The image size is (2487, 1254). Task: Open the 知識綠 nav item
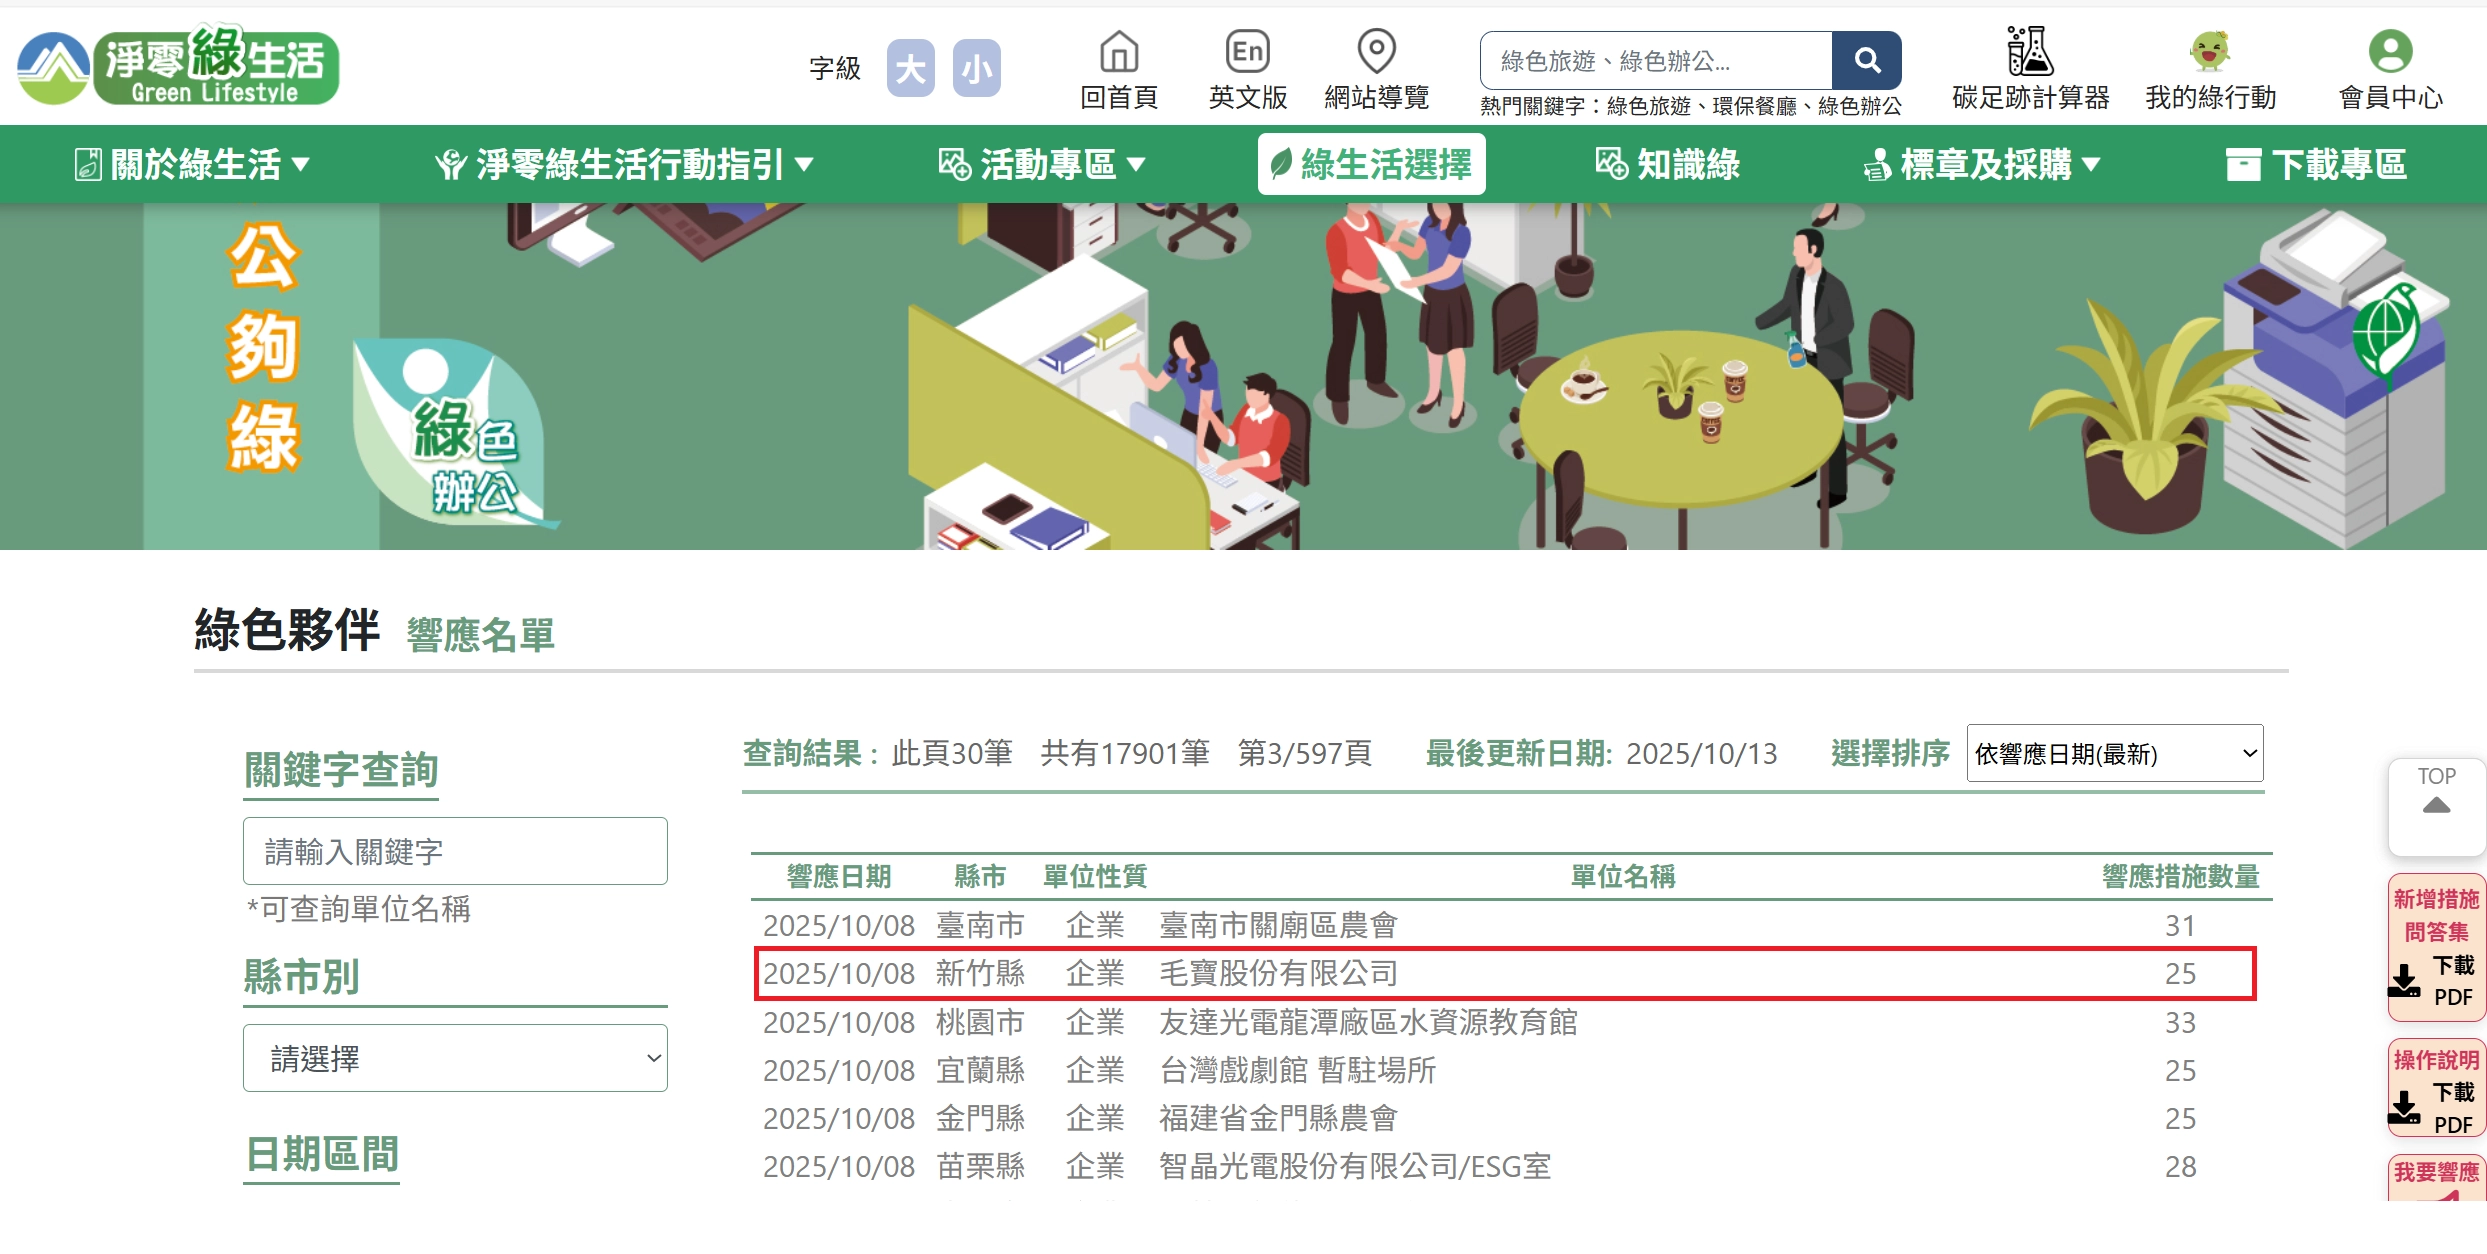(1668, 164)
